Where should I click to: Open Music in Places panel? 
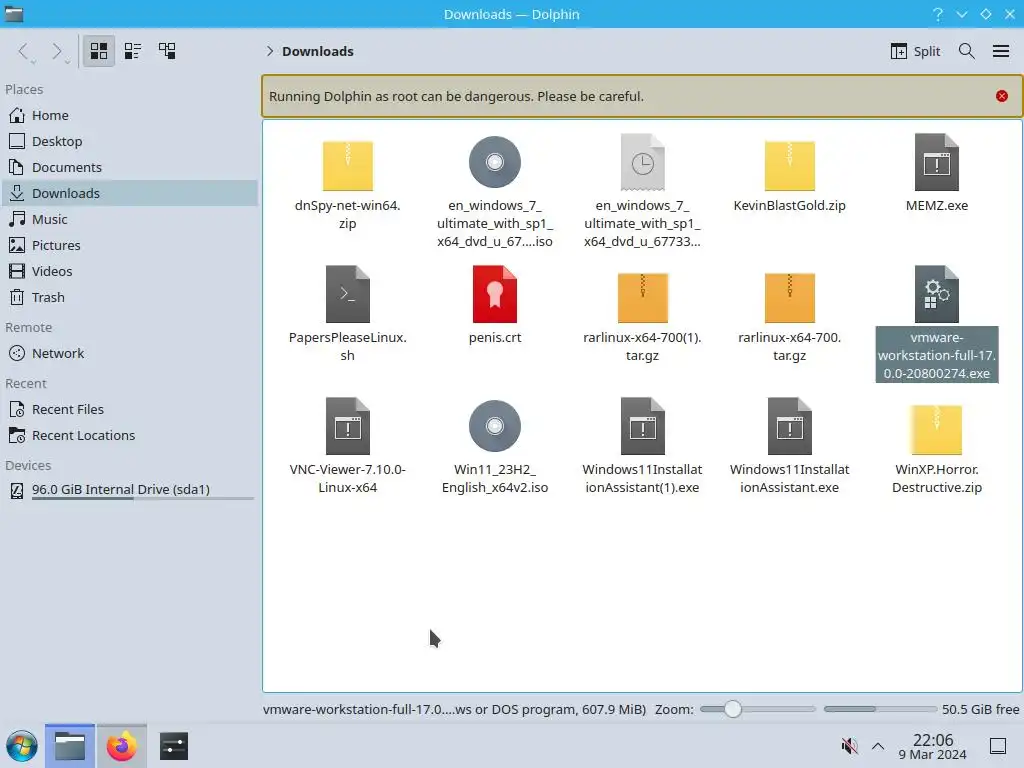click(129, 219)
